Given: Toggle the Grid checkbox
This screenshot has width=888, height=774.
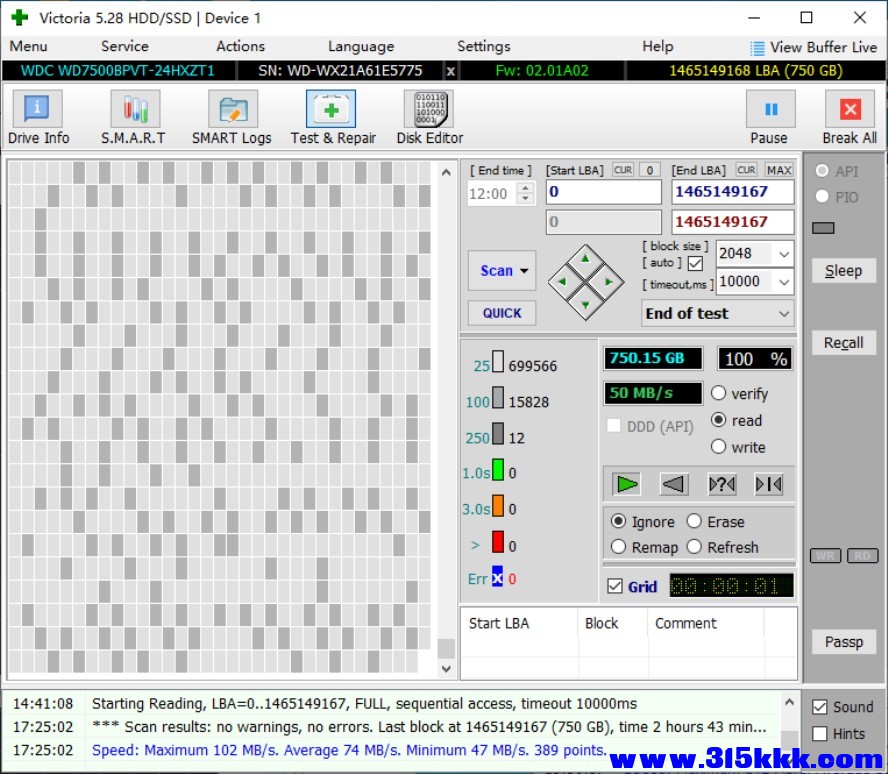Looking at the screenshot, I should pyautogui.click(x=615, y=587).
